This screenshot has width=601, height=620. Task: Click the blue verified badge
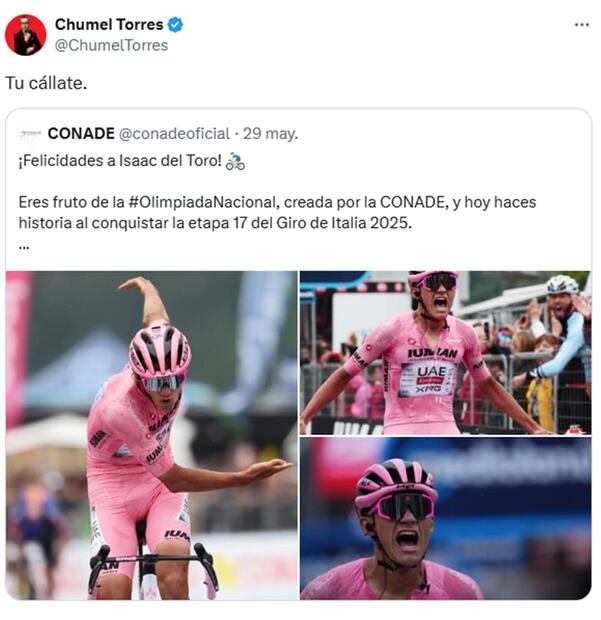[176, 24]
